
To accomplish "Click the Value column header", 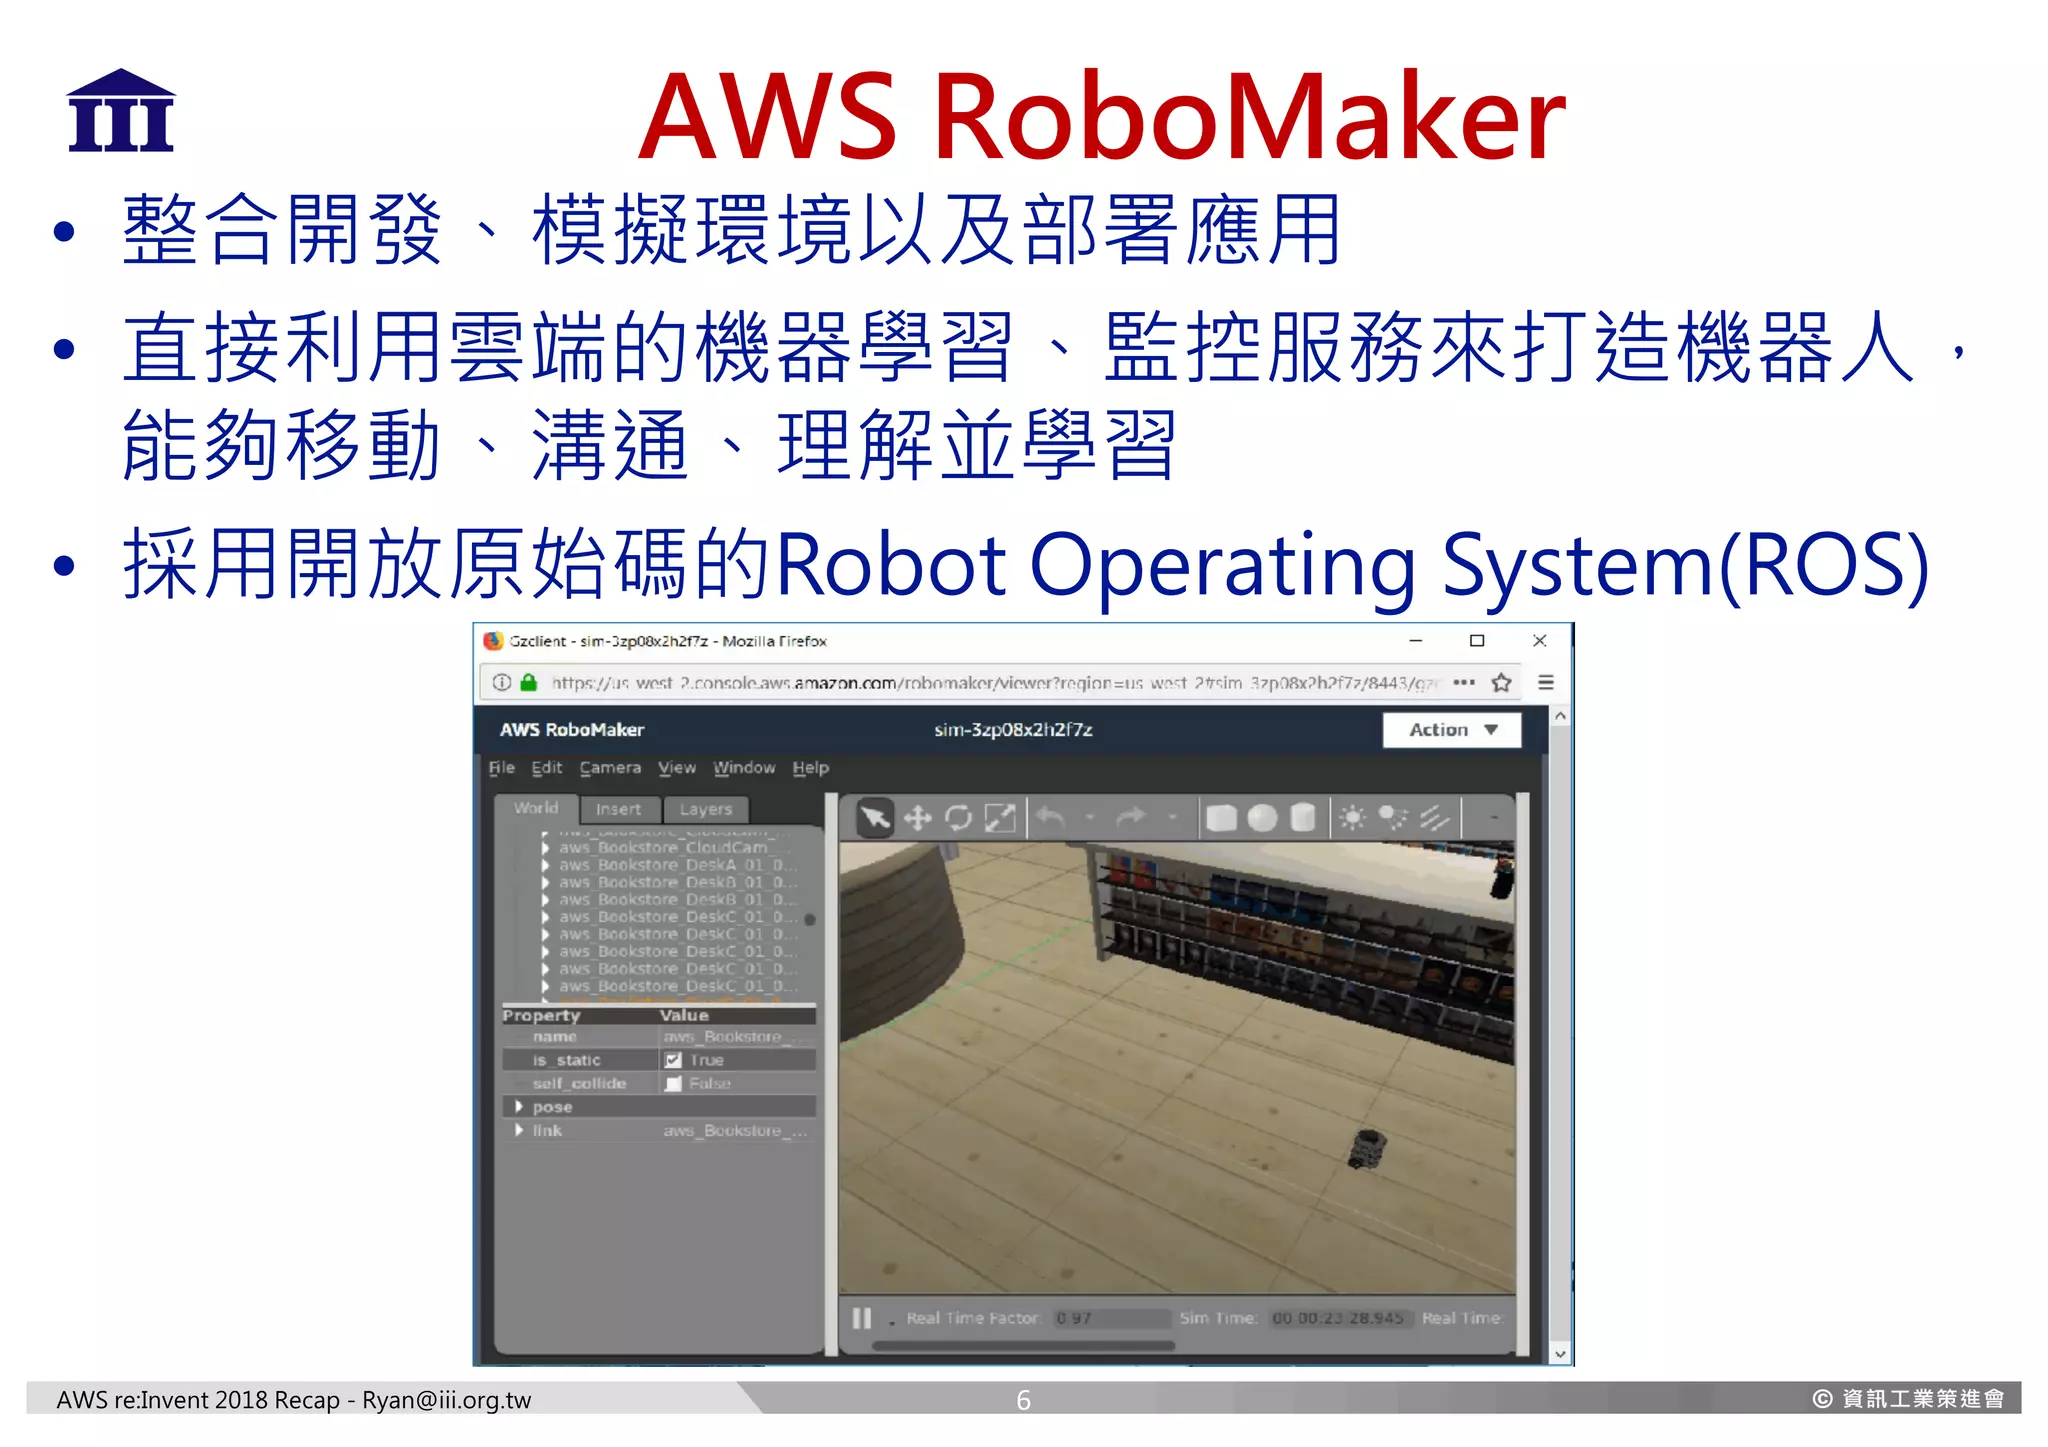I will [684, 1015].
